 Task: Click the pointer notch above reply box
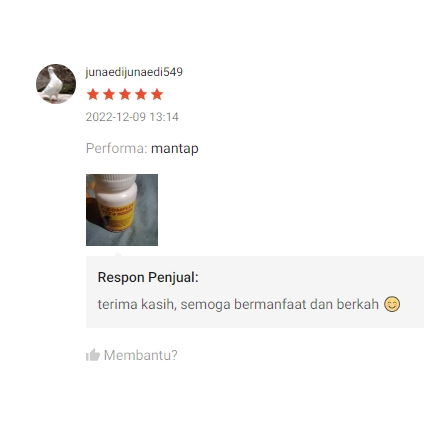(x=117, y=254)
